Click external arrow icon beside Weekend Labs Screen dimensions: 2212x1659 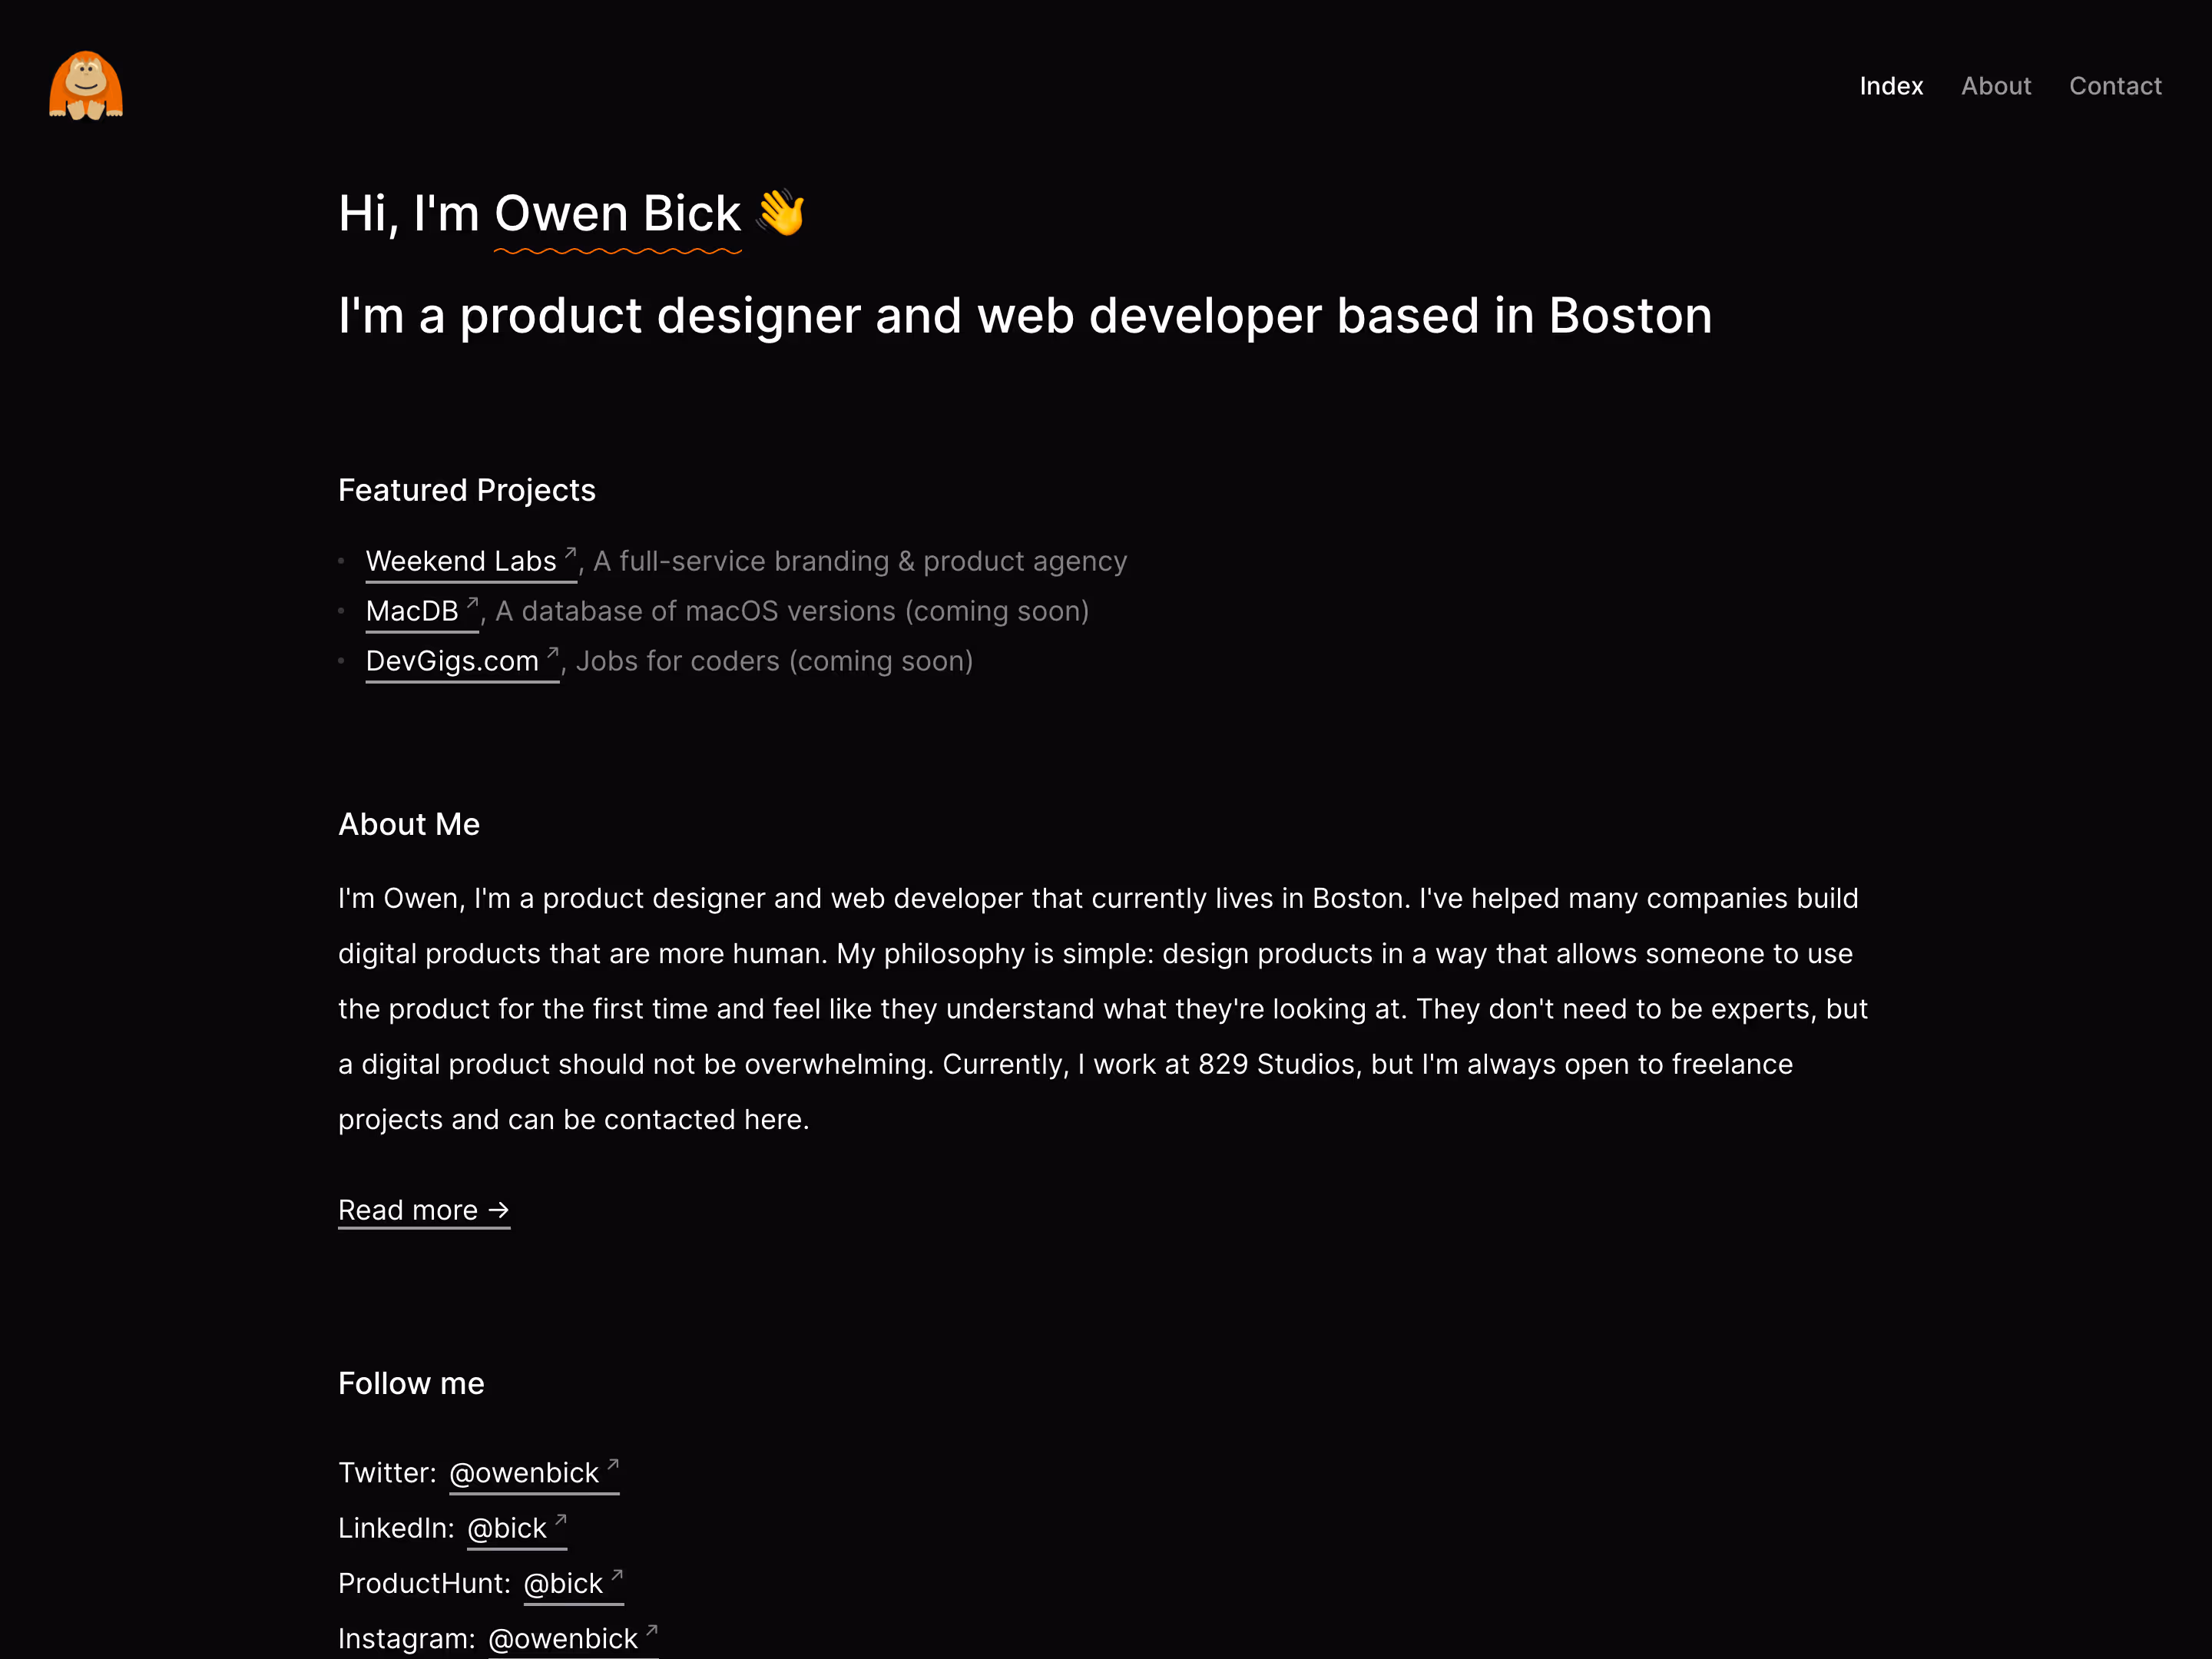click(x=570, y=552)
